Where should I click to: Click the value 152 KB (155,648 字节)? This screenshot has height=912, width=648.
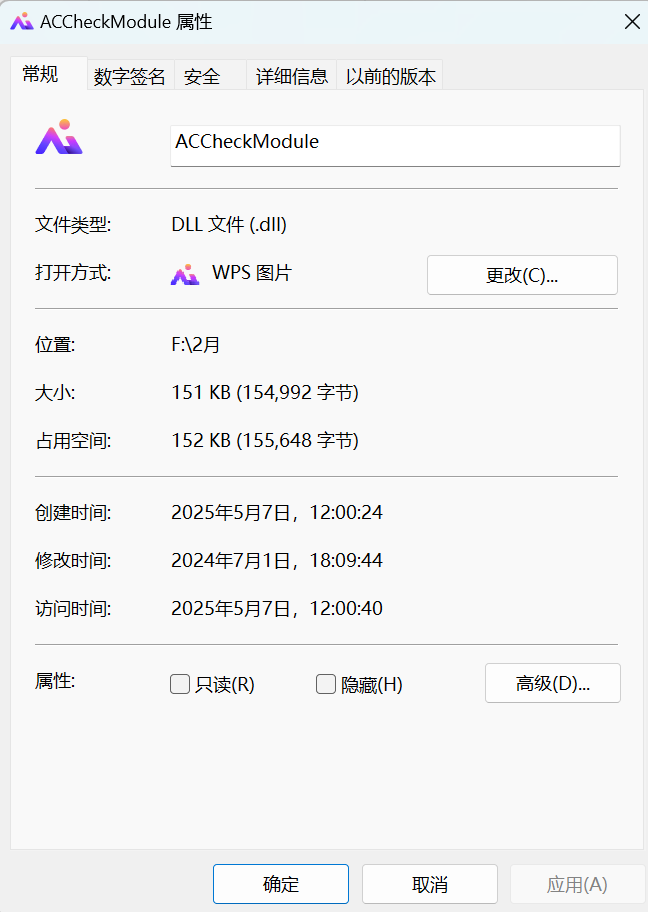(265, 440)
